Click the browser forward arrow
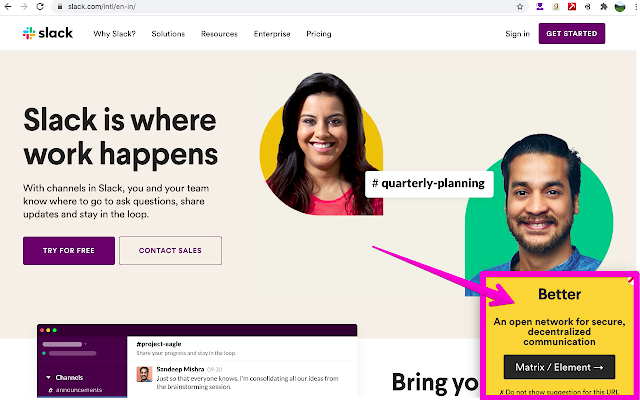 tap(24, 7)
